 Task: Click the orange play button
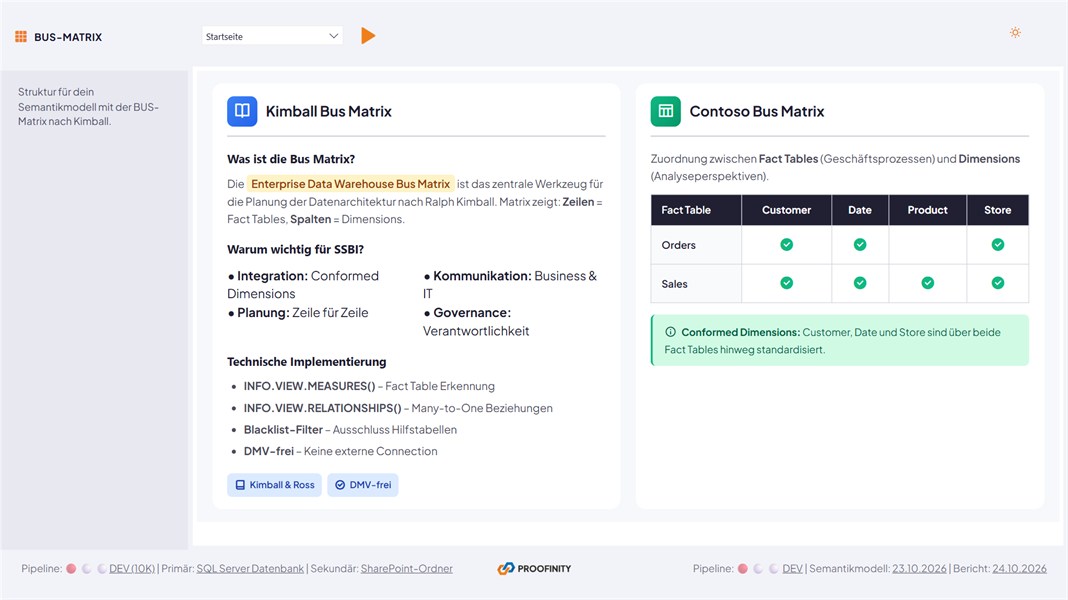point(368,35)
